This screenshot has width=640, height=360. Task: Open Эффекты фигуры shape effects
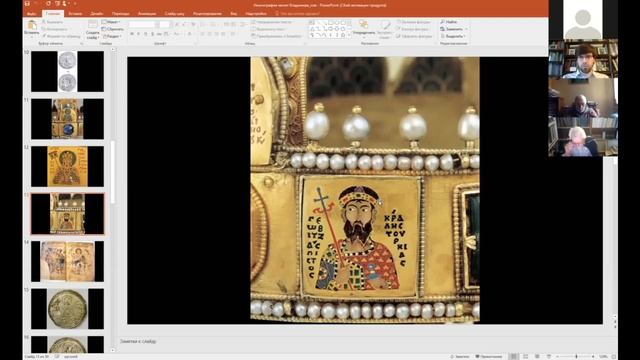coord(414,36)
